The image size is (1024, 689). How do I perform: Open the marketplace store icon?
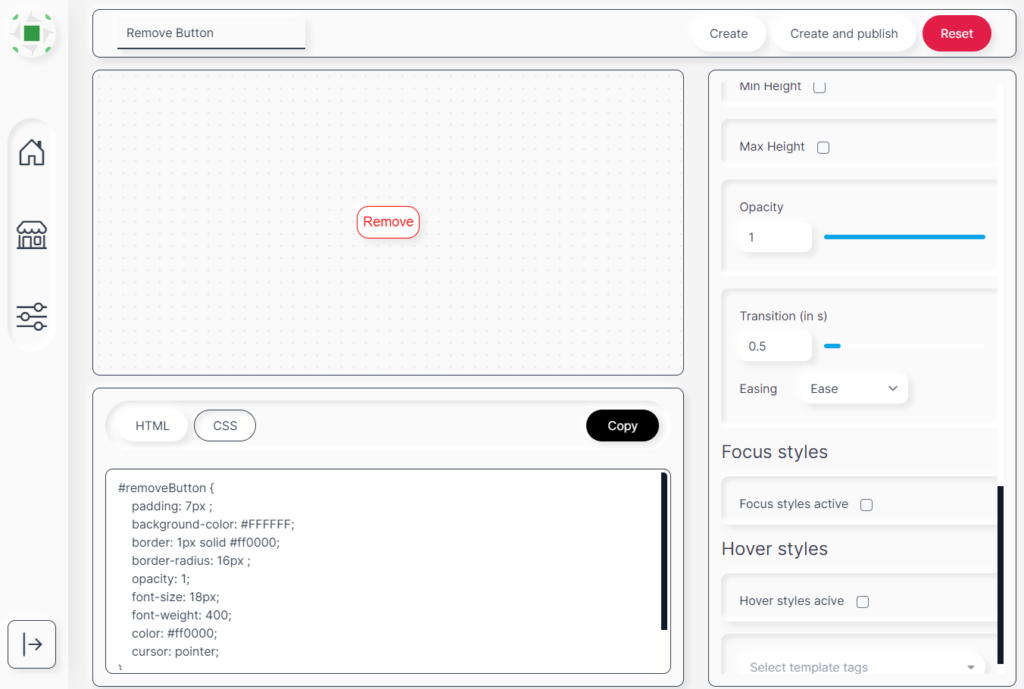pyautogui.click(x=32, y=236)
